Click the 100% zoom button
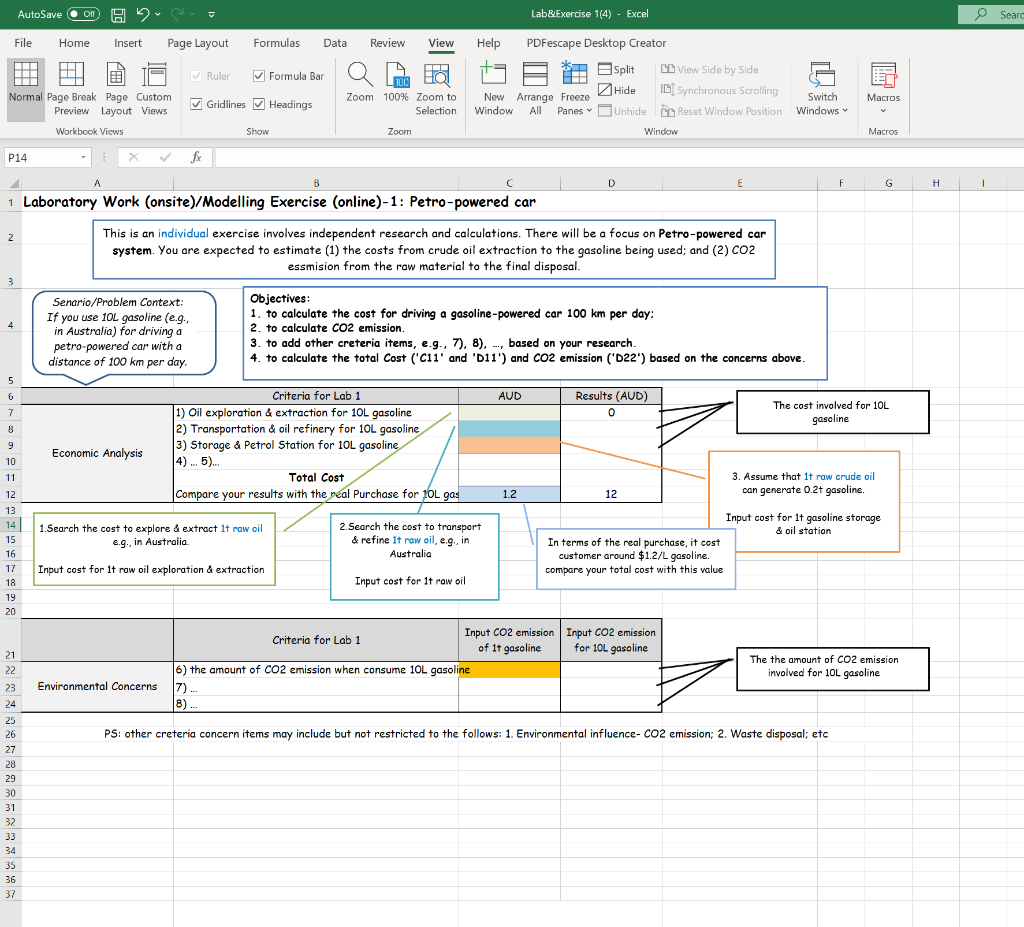 click(396, 87)
